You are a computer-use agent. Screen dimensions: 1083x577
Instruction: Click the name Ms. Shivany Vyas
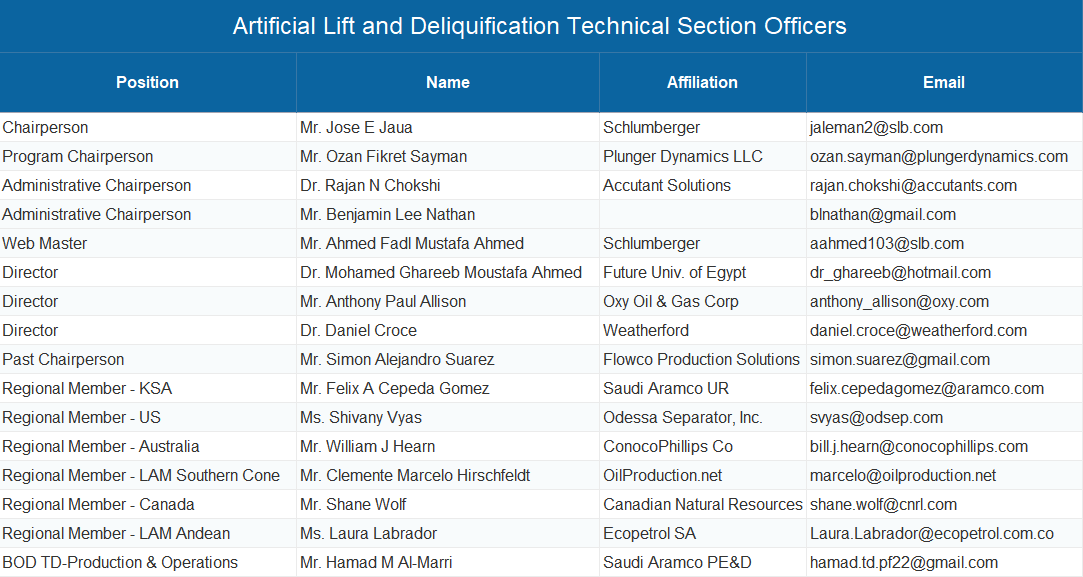click(361, 418)
